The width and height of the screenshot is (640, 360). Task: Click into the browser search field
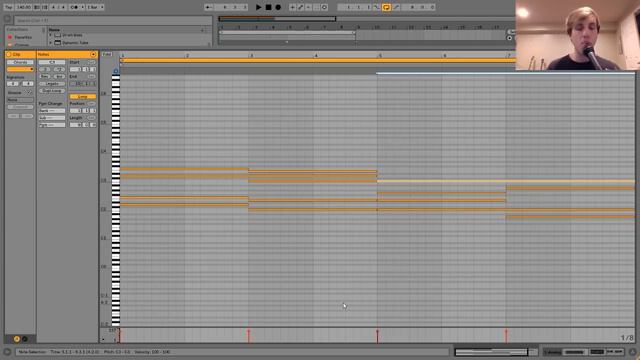click(113, 20)
